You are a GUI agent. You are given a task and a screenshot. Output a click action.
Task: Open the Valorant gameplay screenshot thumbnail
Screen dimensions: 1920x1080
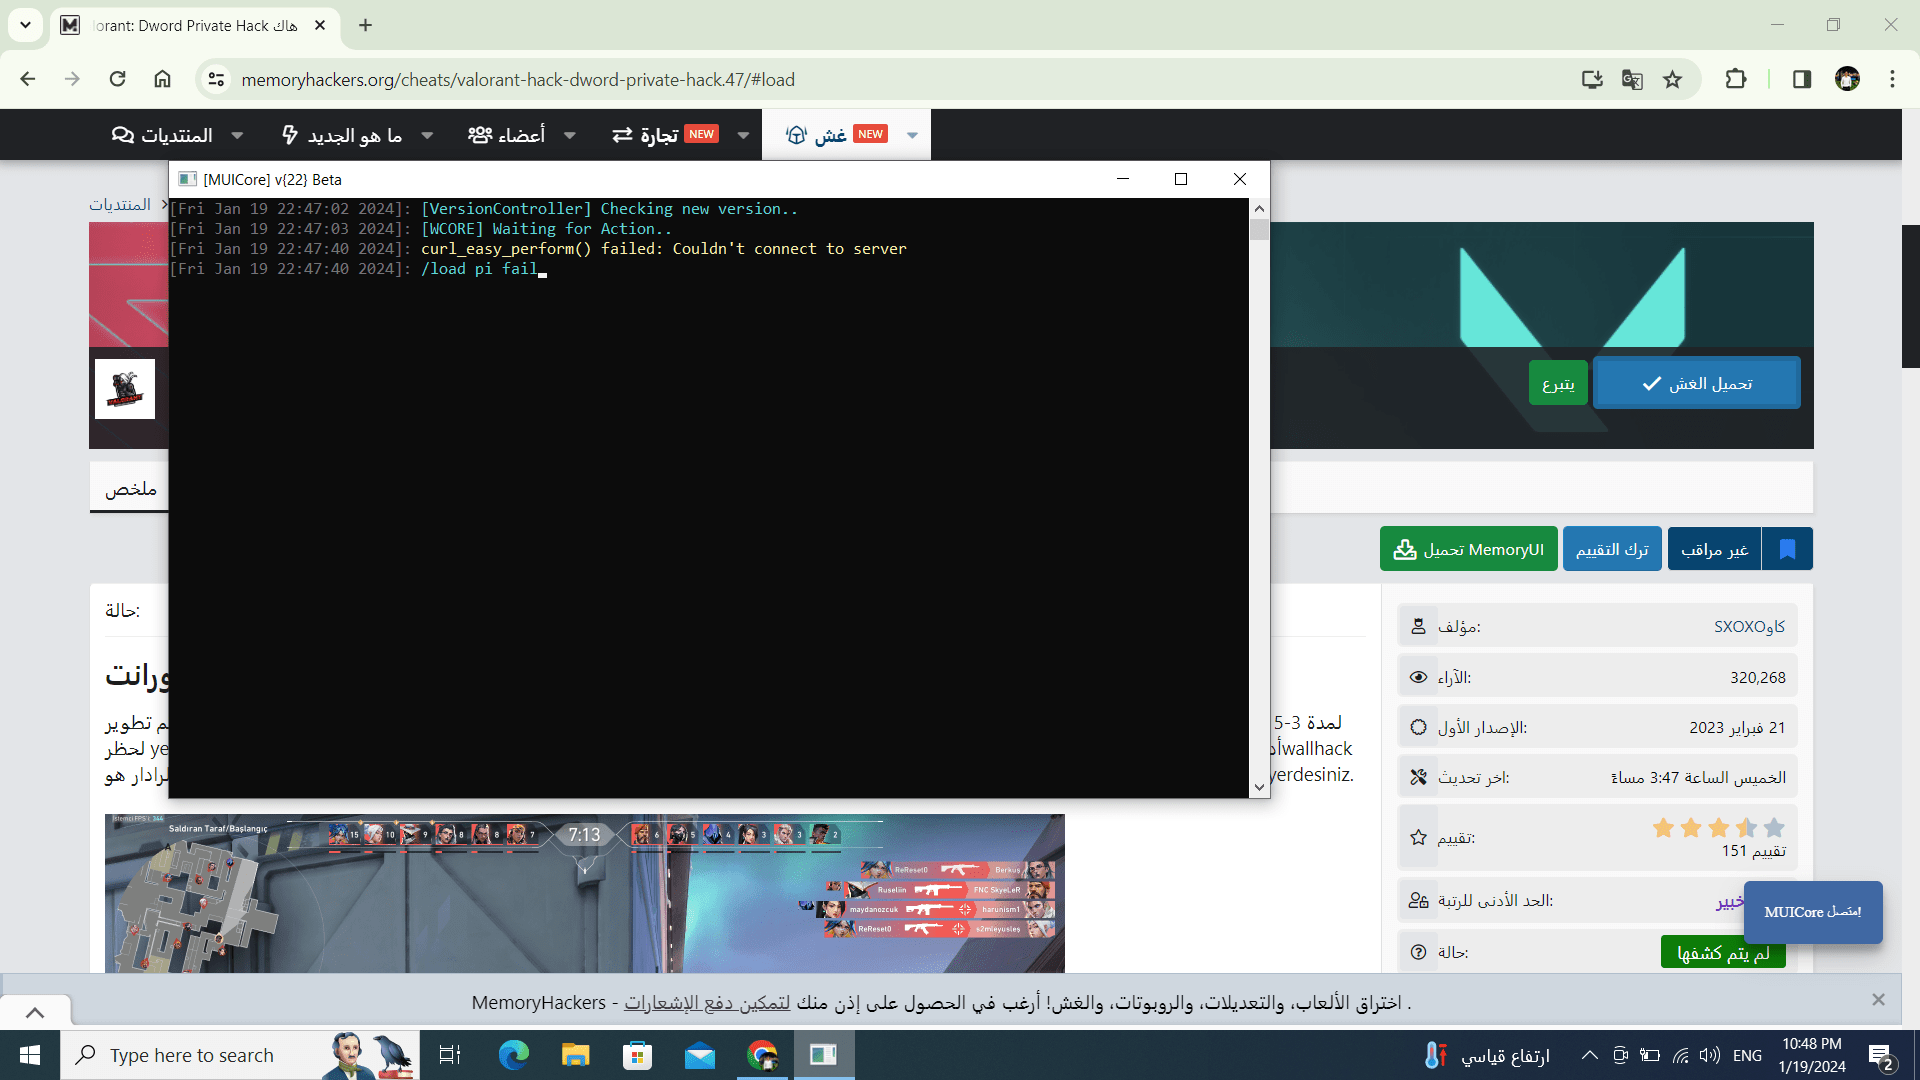(x=584, y=893)
